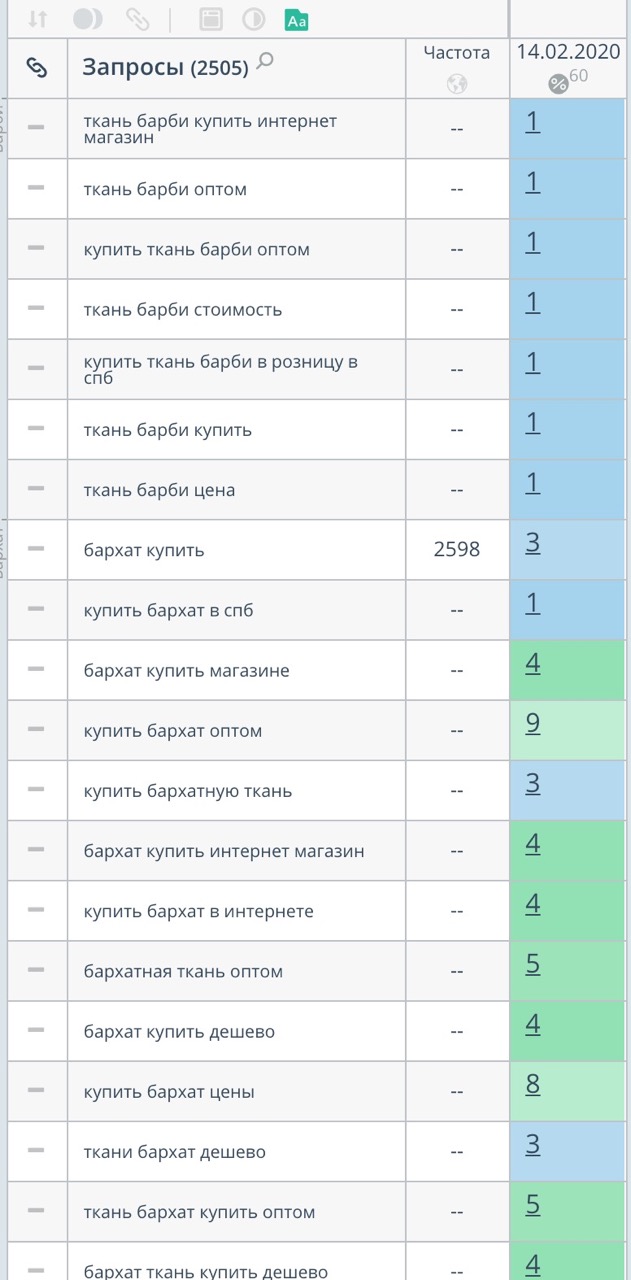Click the overlapping circles toolbar icon
The width and height of the screenshot is (631, 1280).
[x=88, y=19]
